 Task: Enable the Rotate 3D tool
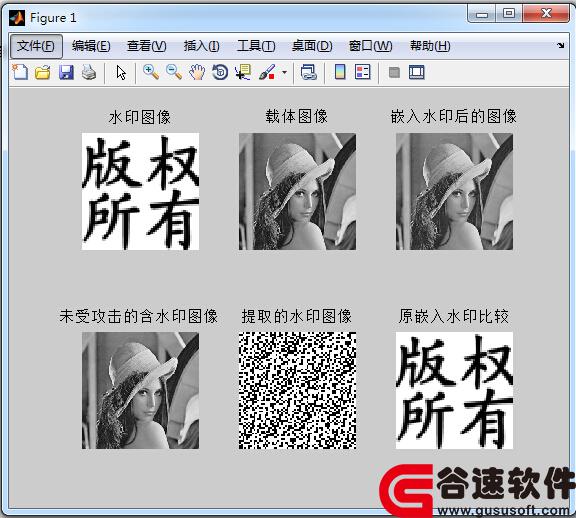(220, 72)
